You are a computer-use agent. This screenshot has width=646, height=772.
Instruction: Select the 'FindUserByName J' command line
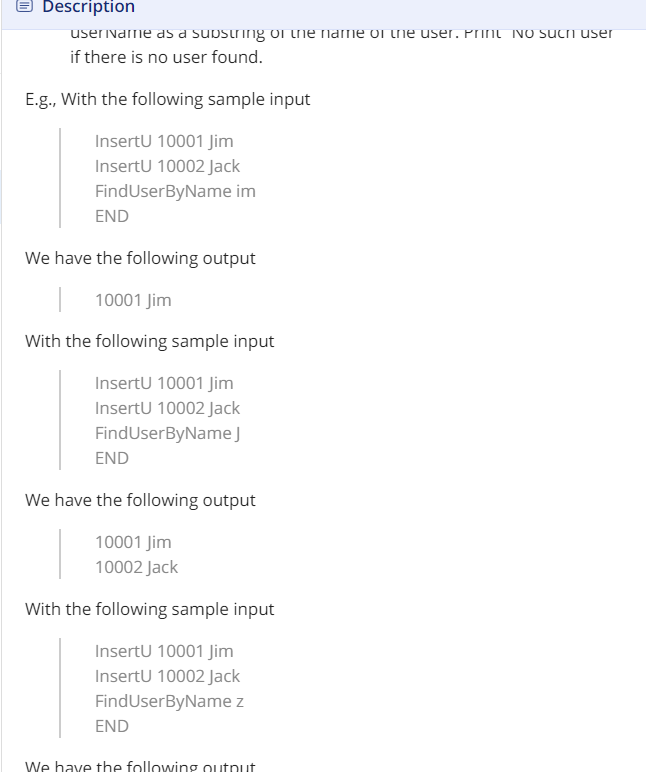pyautogui.click(x=167, y=433)
